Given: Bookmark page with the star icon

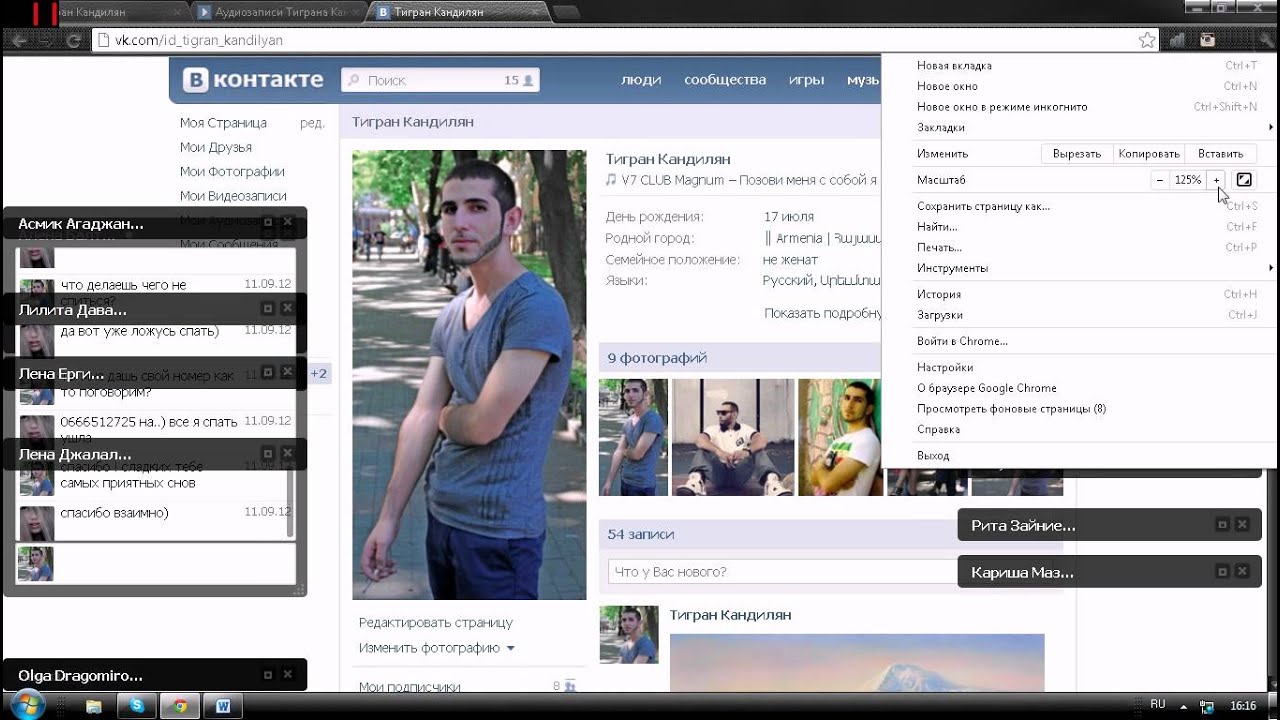Looking at the screenshot, I should click(1147, 40).
